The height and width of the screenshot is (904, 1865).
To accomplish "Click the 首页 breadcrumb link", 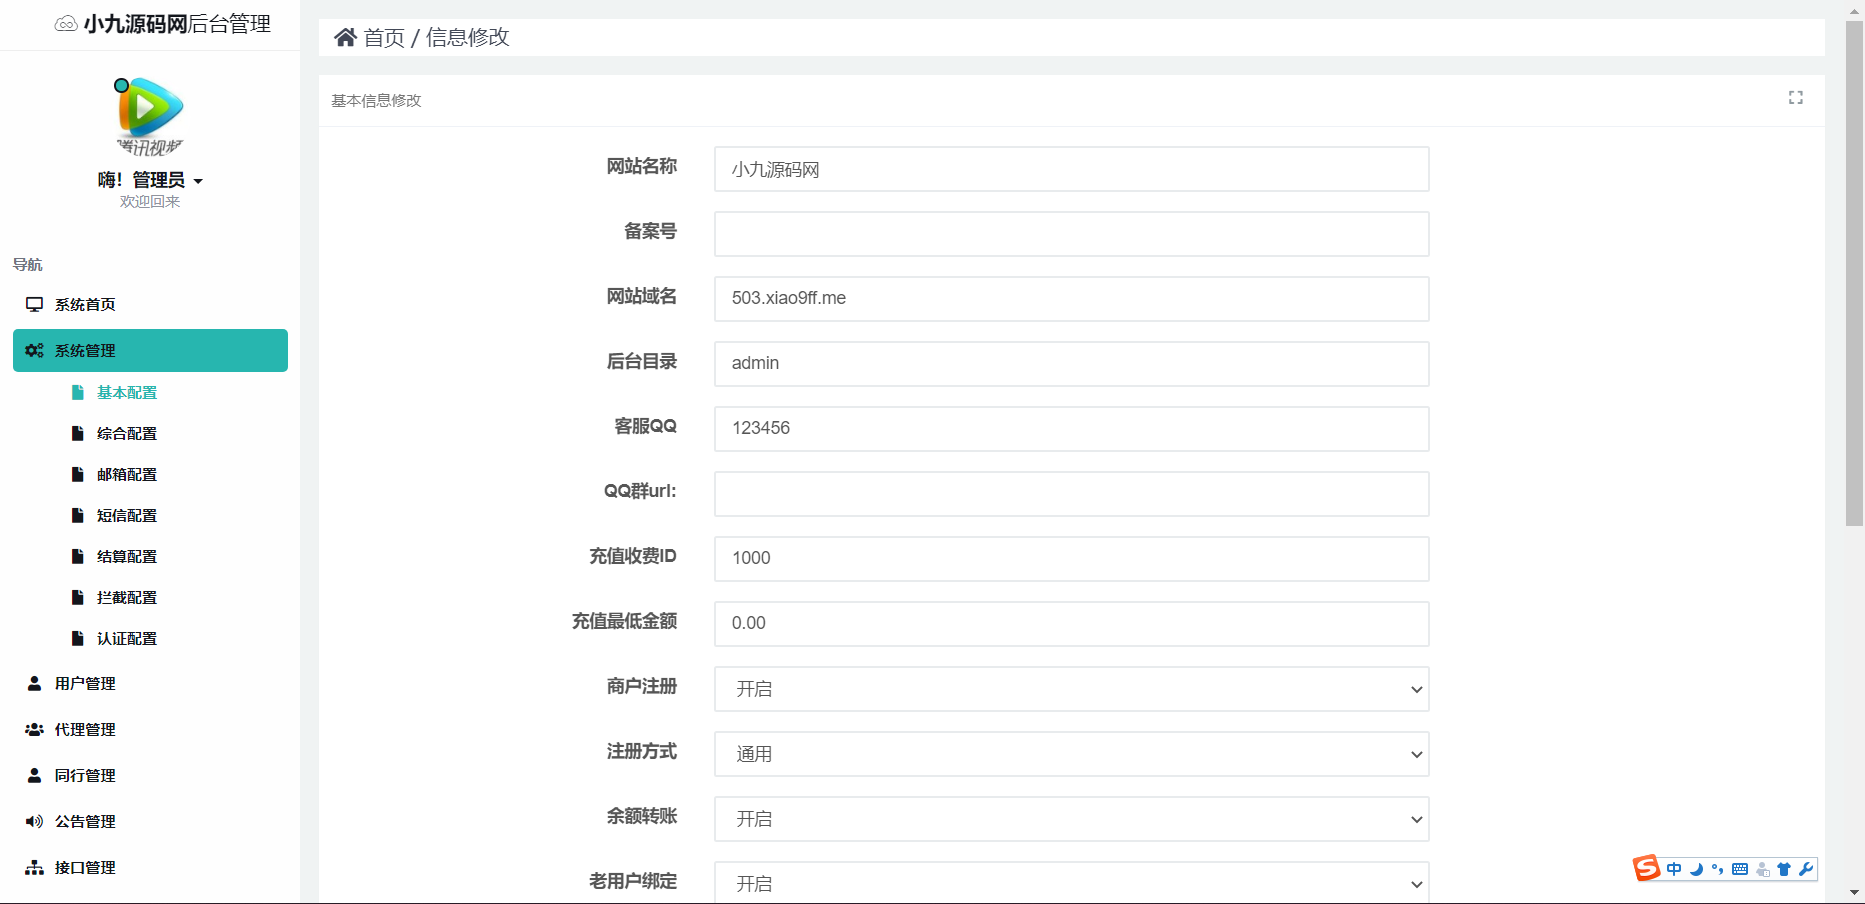I will click(x=384, y=37).
